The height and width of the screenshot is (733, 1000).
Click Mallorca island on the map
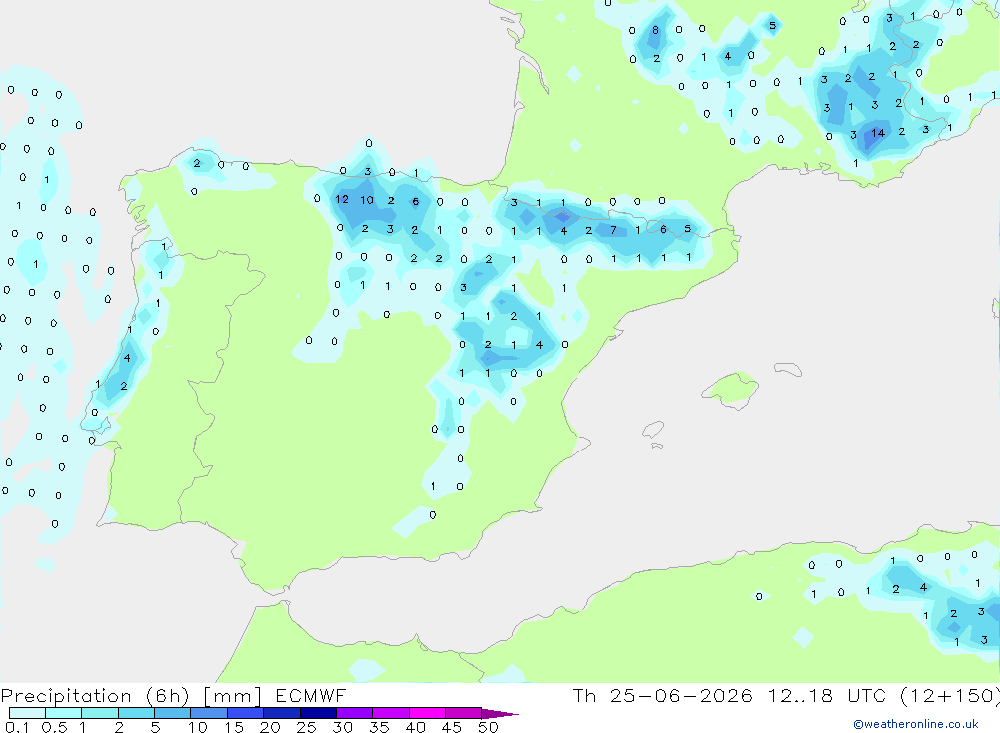[x=731, y=389]
